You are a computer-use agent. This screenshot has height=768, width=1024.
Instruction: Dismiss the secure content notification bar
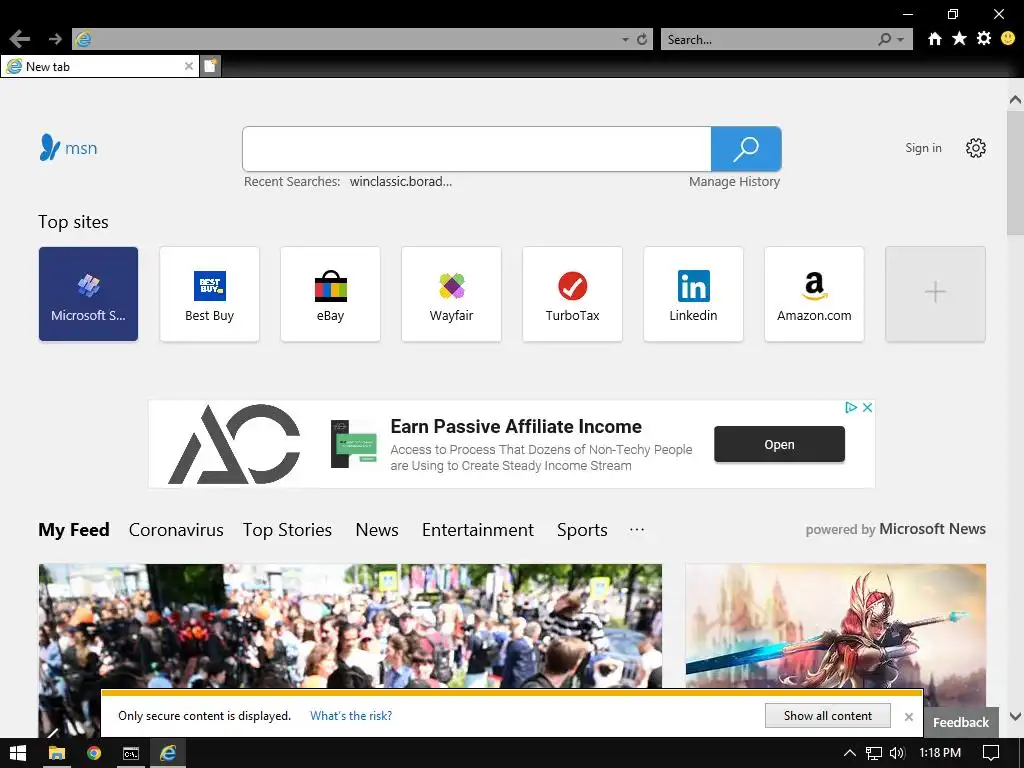[908, 716]
